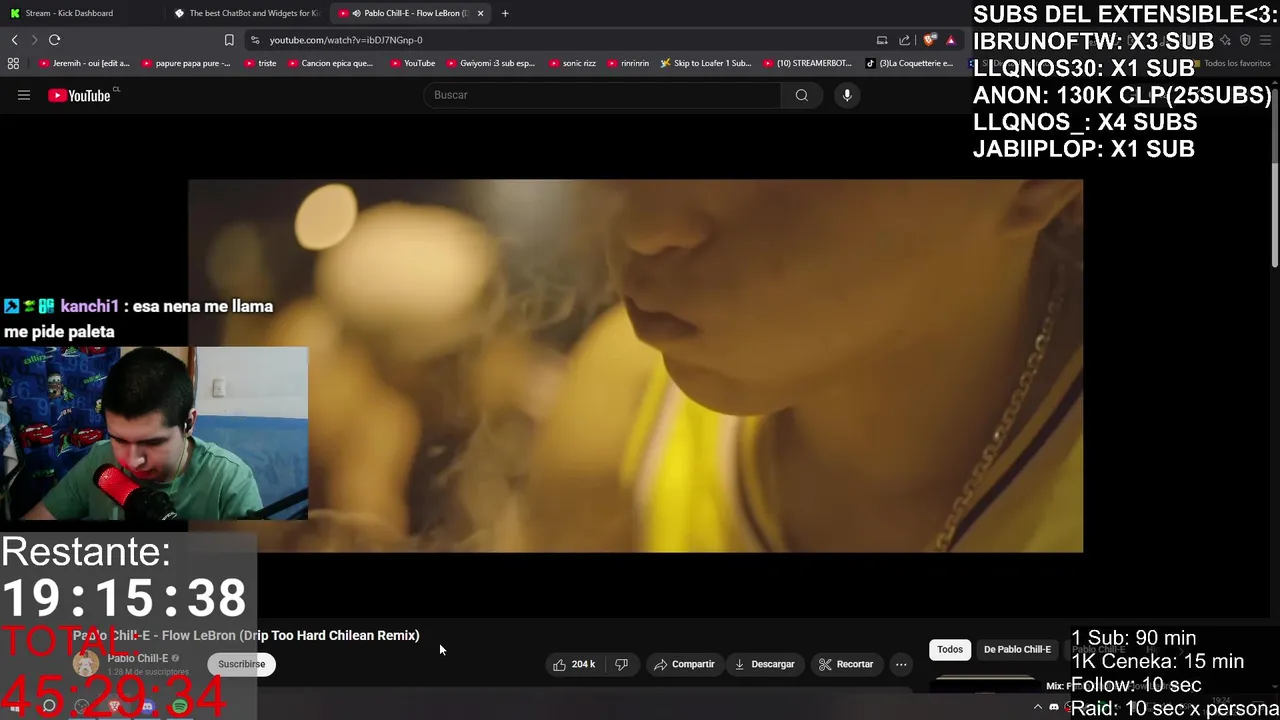Open the Jeremih - oui bookmark
The image size is (1280, 720).
(85, 63)
